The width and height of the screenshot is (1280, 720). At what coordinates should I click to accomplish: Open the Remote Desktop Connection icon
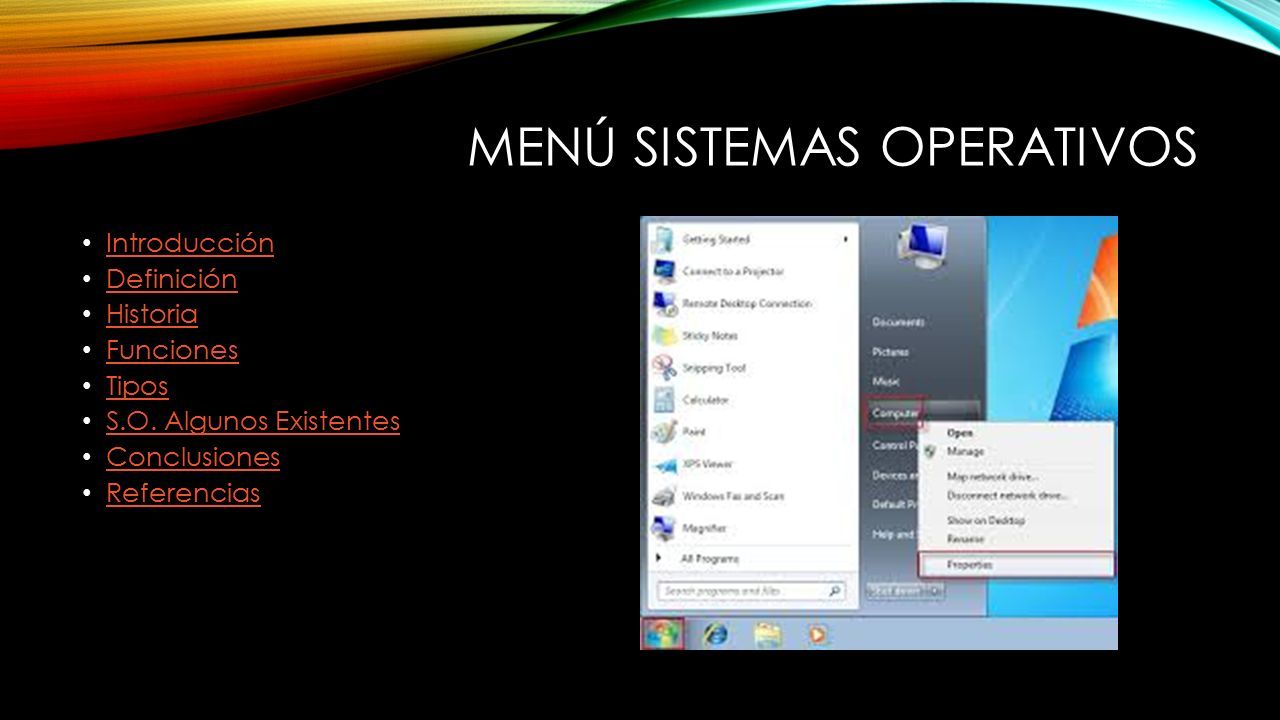point(664,303)
